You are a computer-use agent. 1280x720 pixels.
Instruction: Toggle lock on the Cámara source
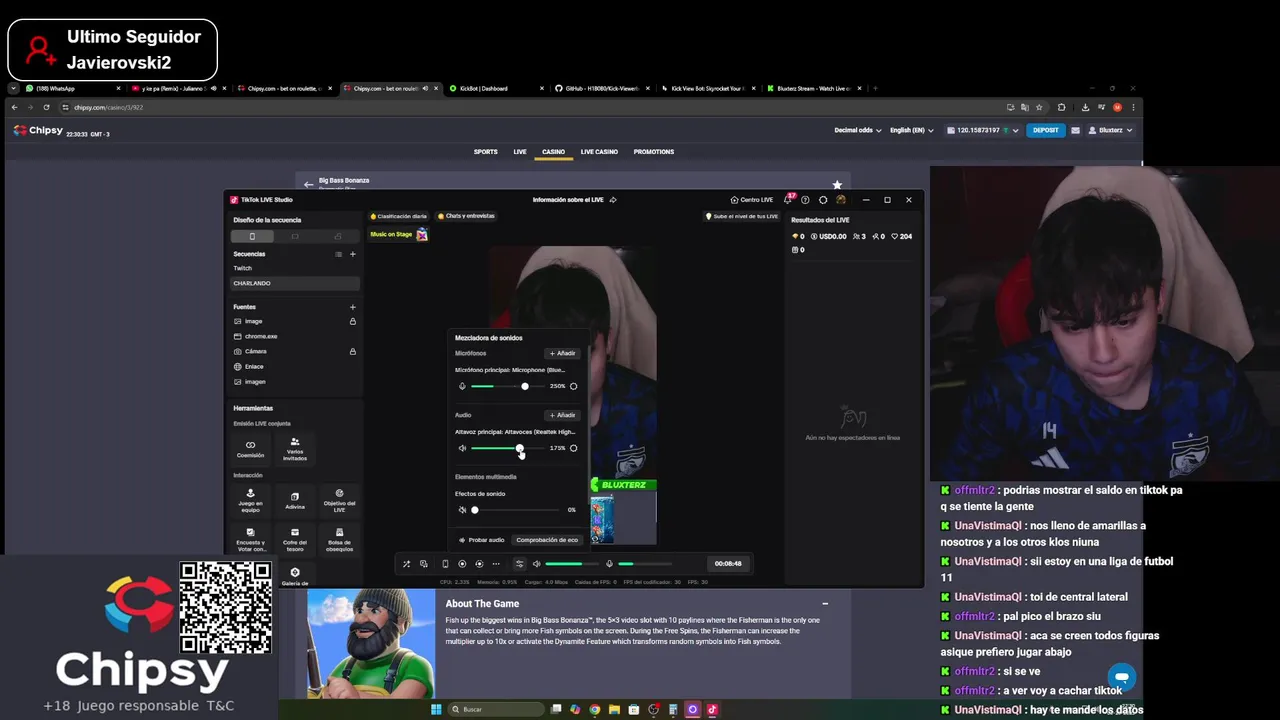click(353, 351)
